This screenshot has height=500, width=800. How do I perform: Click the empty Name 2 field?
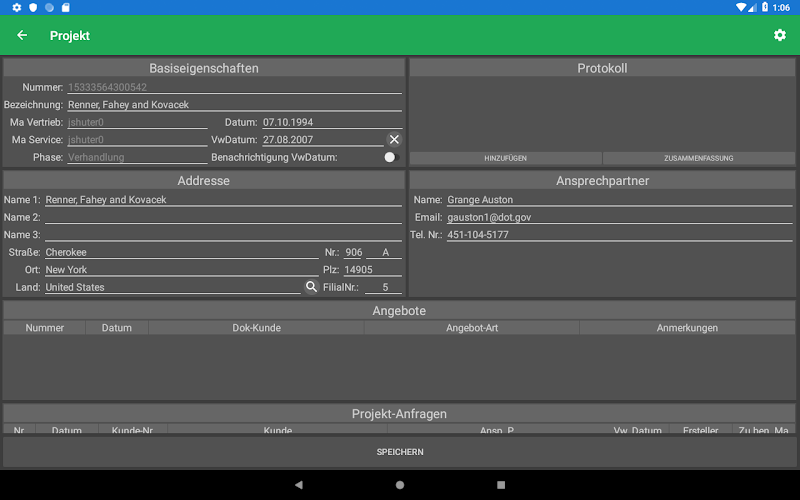point(223,217)
